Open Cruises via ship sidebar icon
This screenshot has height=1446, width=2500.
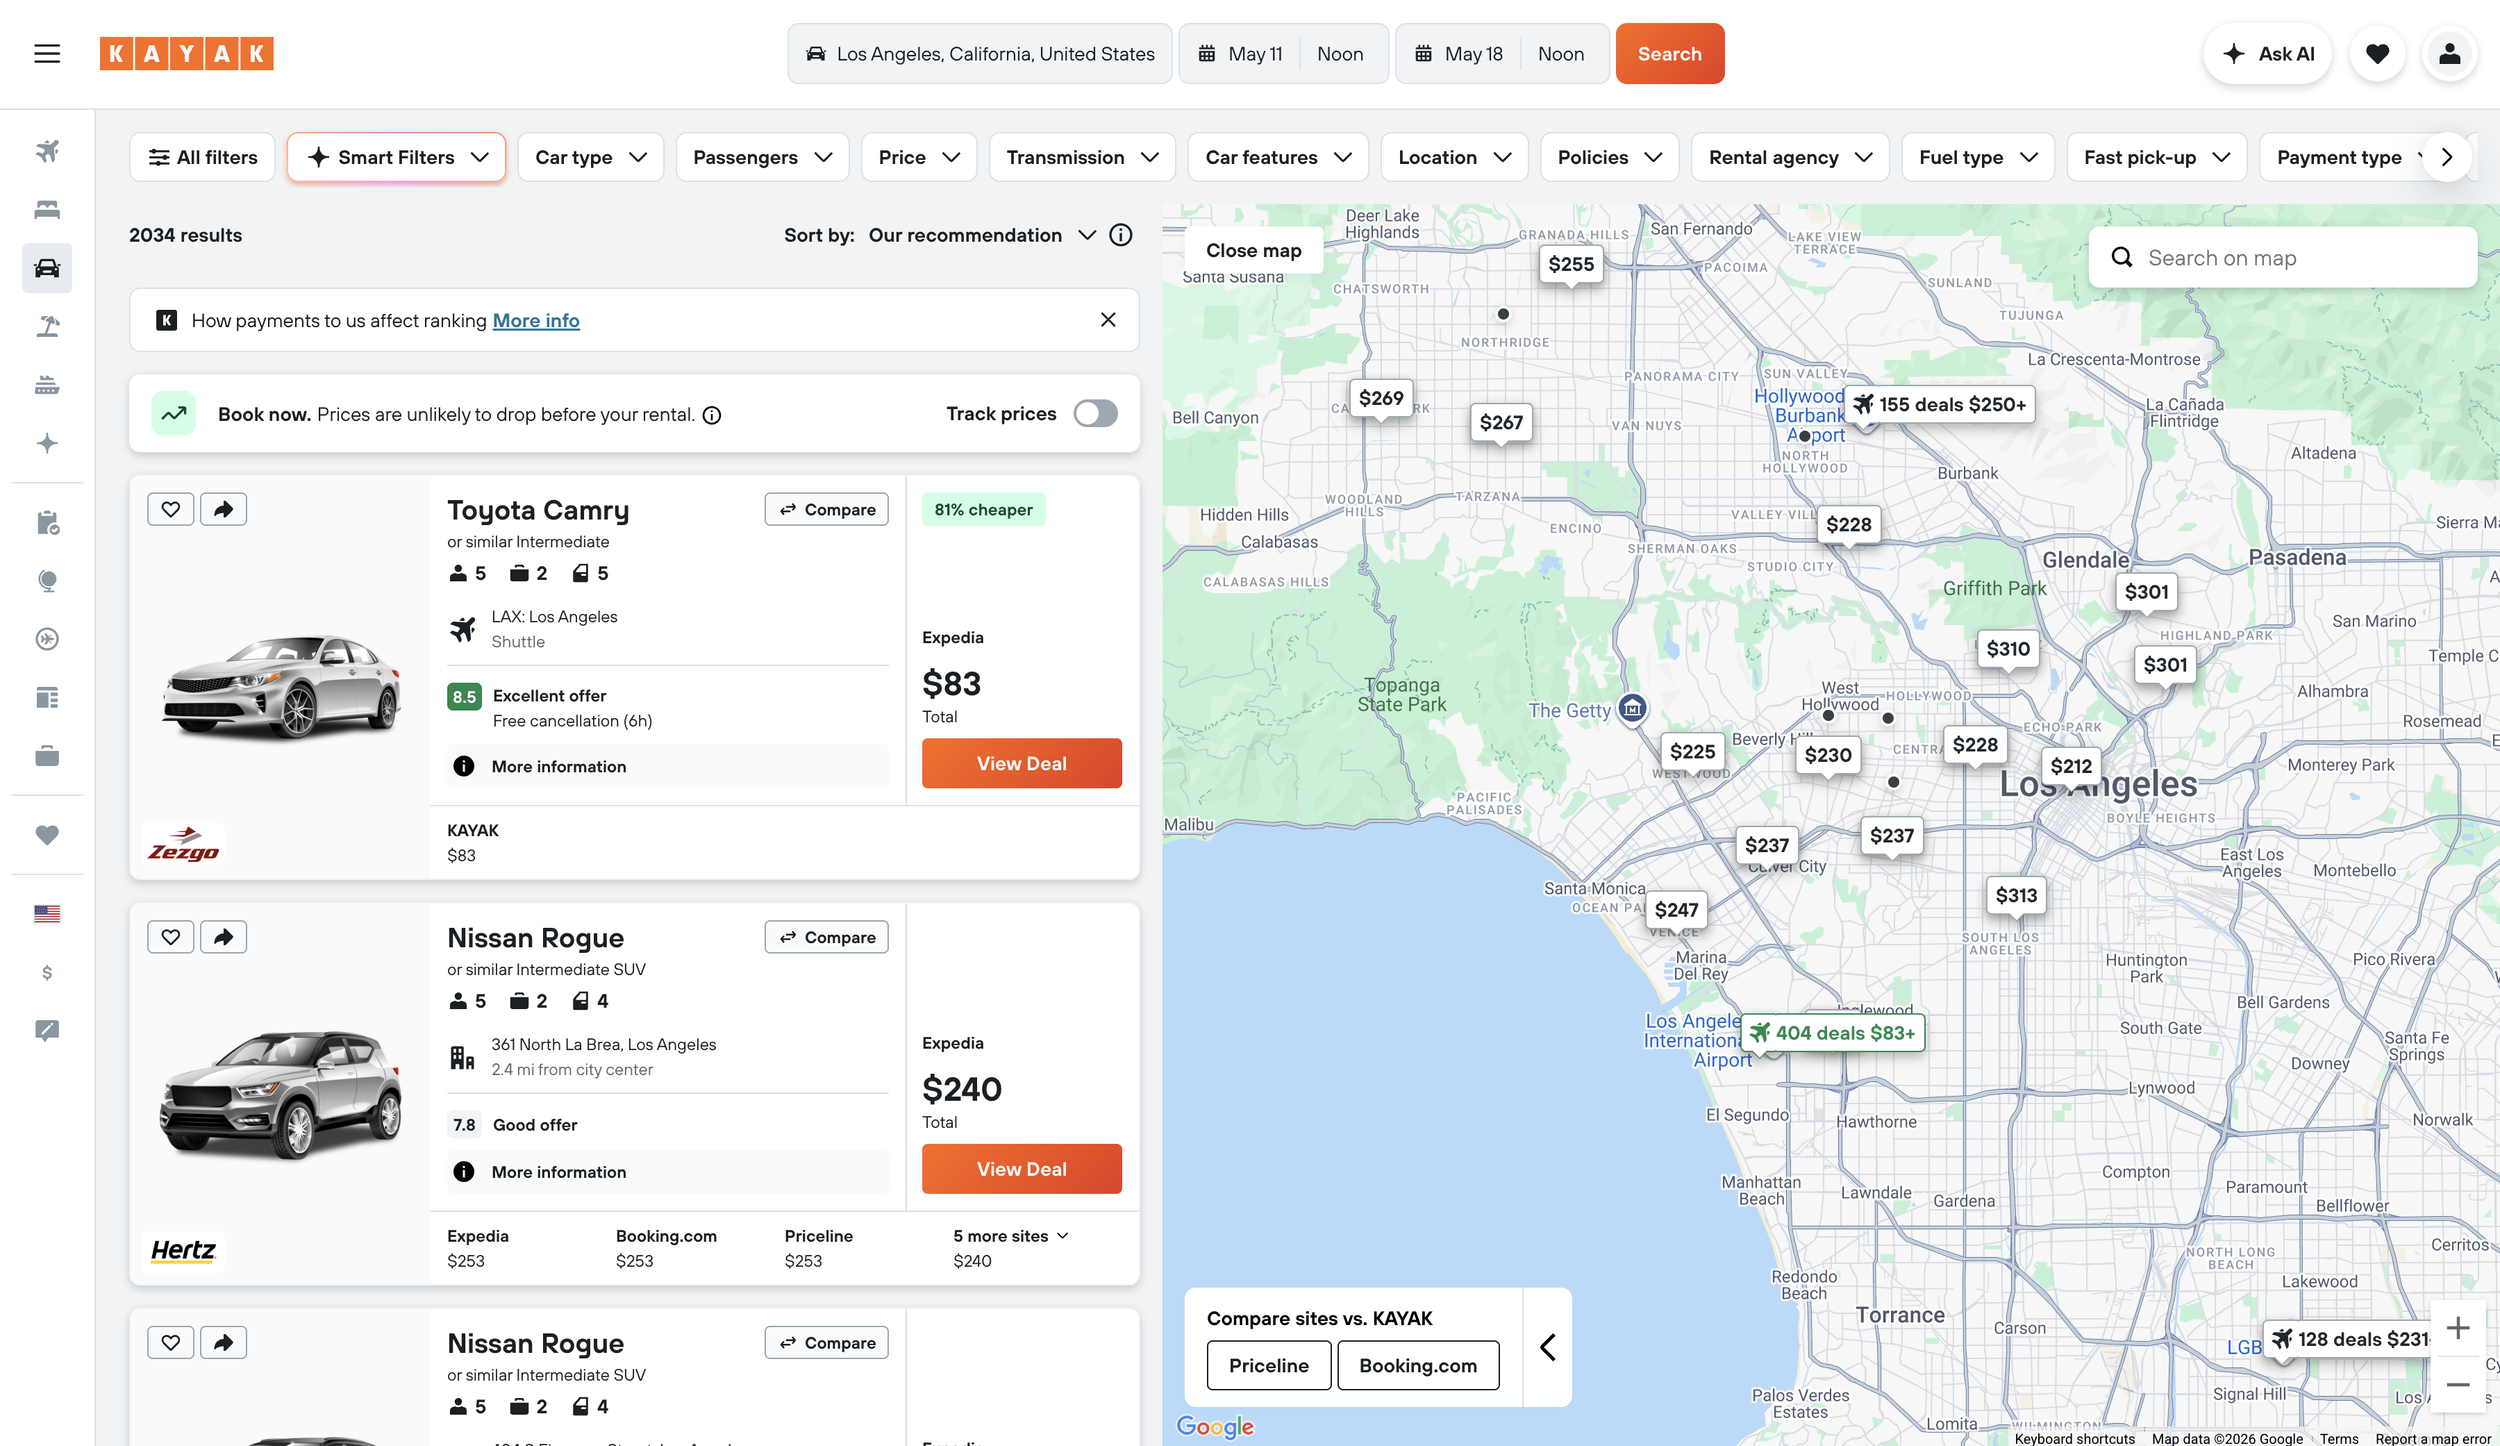point(47,385)
